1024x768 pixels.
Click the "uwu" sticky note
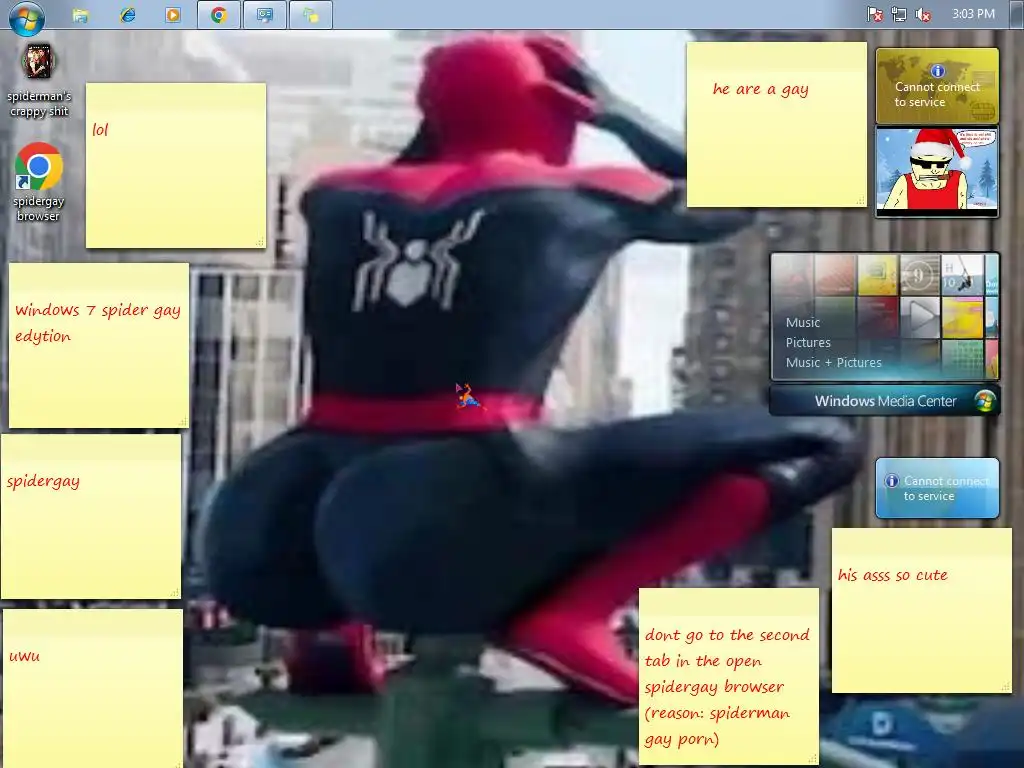pyautogui.click(x=93, y=688)
